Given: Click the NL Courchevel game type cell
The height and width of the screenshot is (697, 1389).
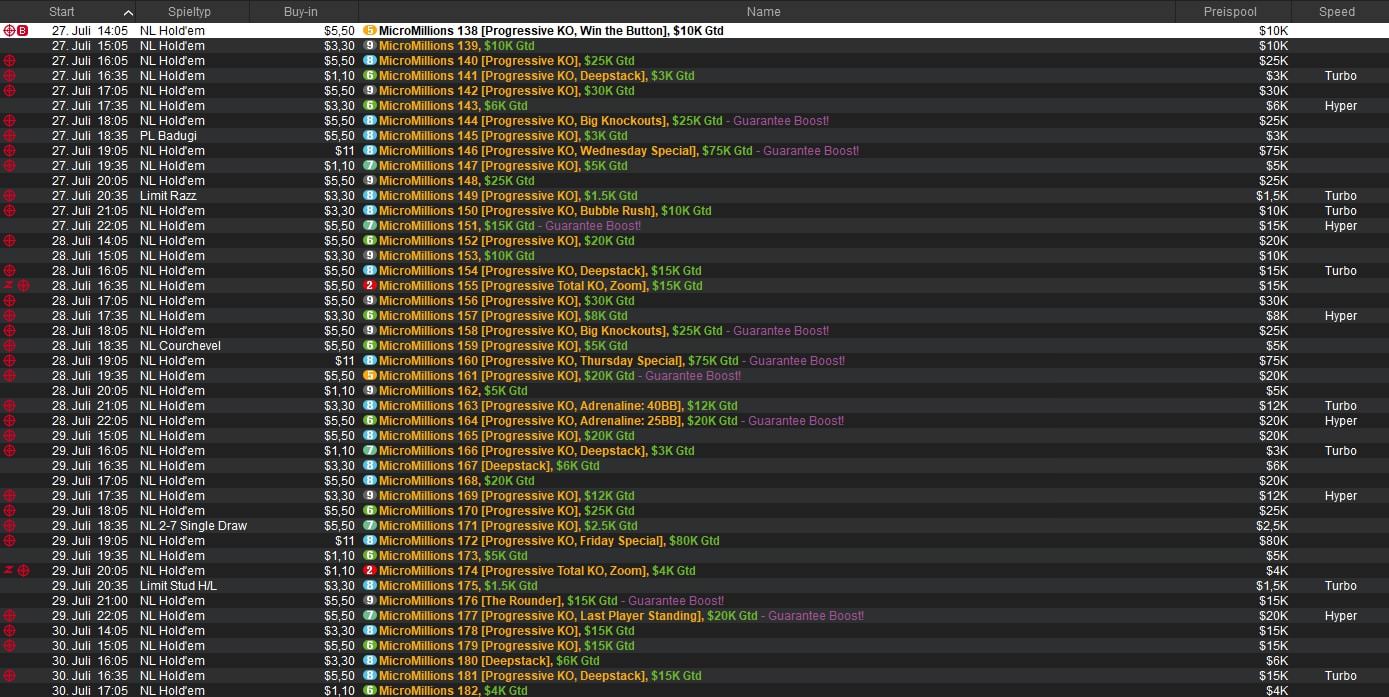Looking at the screenshot, I should tap(180, 346).
